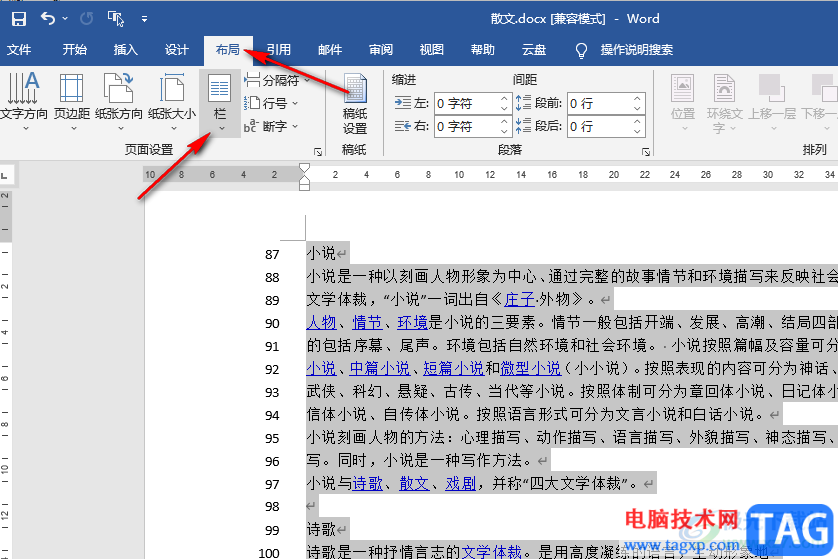This screenshot has width=838, height=559.
Task: Follow the 短篇小说 hyperlink
Action: tap(453, 368)
